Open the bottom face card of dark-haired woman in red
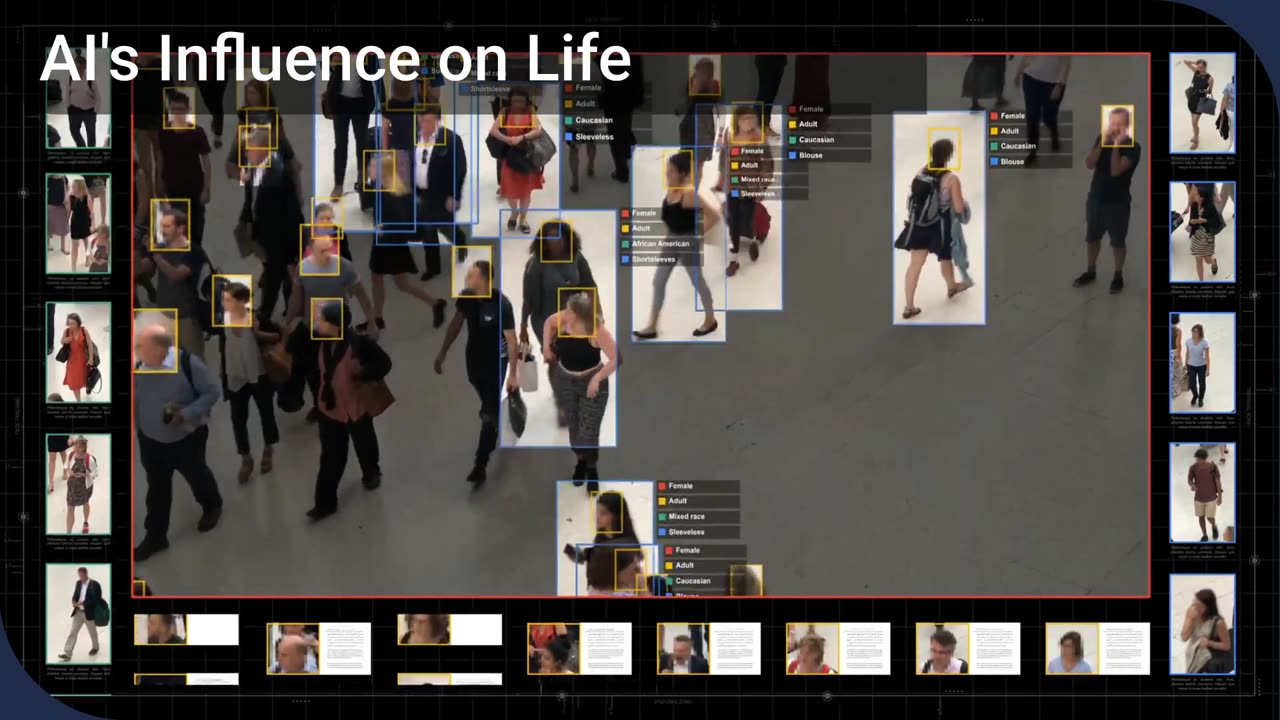Screen dimensions: 1280x720 point(579,648)
